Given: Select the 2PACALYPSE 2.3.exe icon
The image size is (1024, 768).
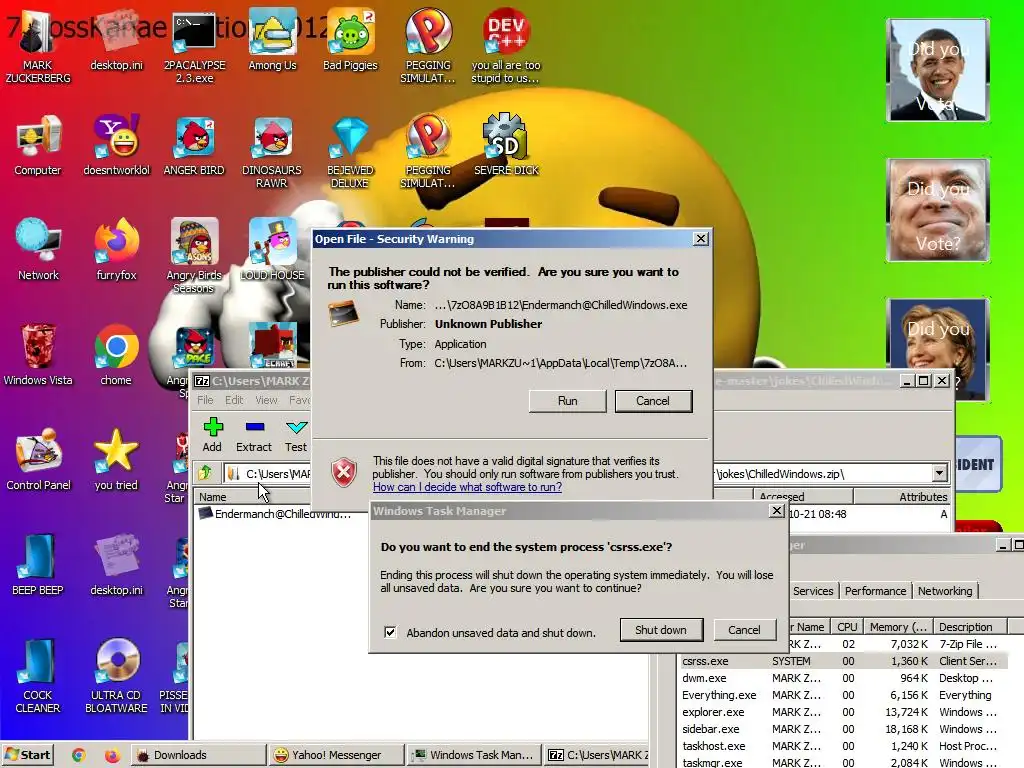Looking at the screenshot, I should [x=194, y=47].
